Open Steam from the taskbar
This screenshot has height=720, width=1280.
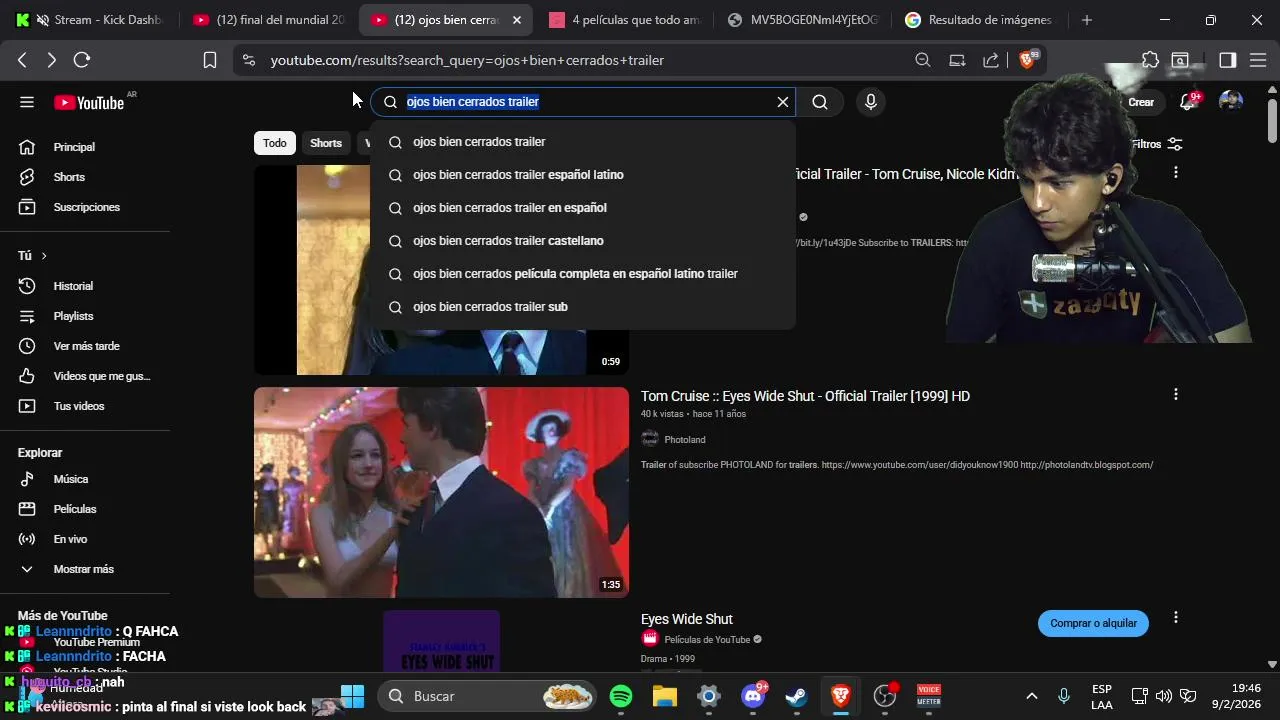797,696
